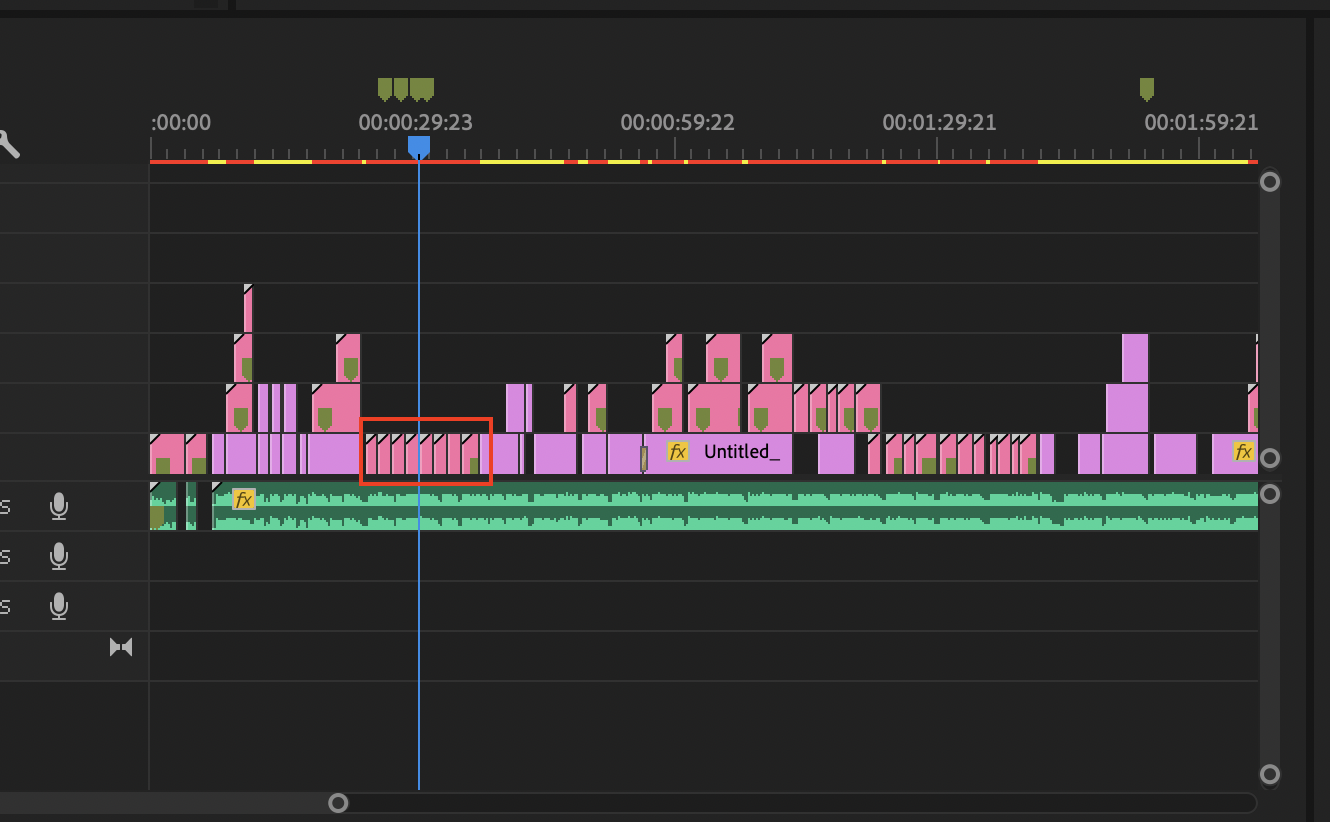The height and width of the screenshot is (822, 1330).
Task: Click the collapse-all-tracks butterfly icon
Action: (x=122, y=646)
